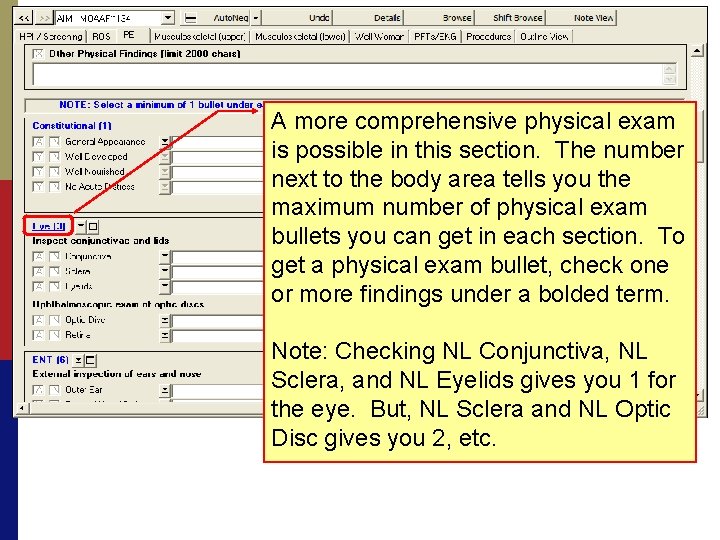Viewport: 720px width, 540px height.
Task: Click the horizontal scrollbar left arrow
Action: 22,408
